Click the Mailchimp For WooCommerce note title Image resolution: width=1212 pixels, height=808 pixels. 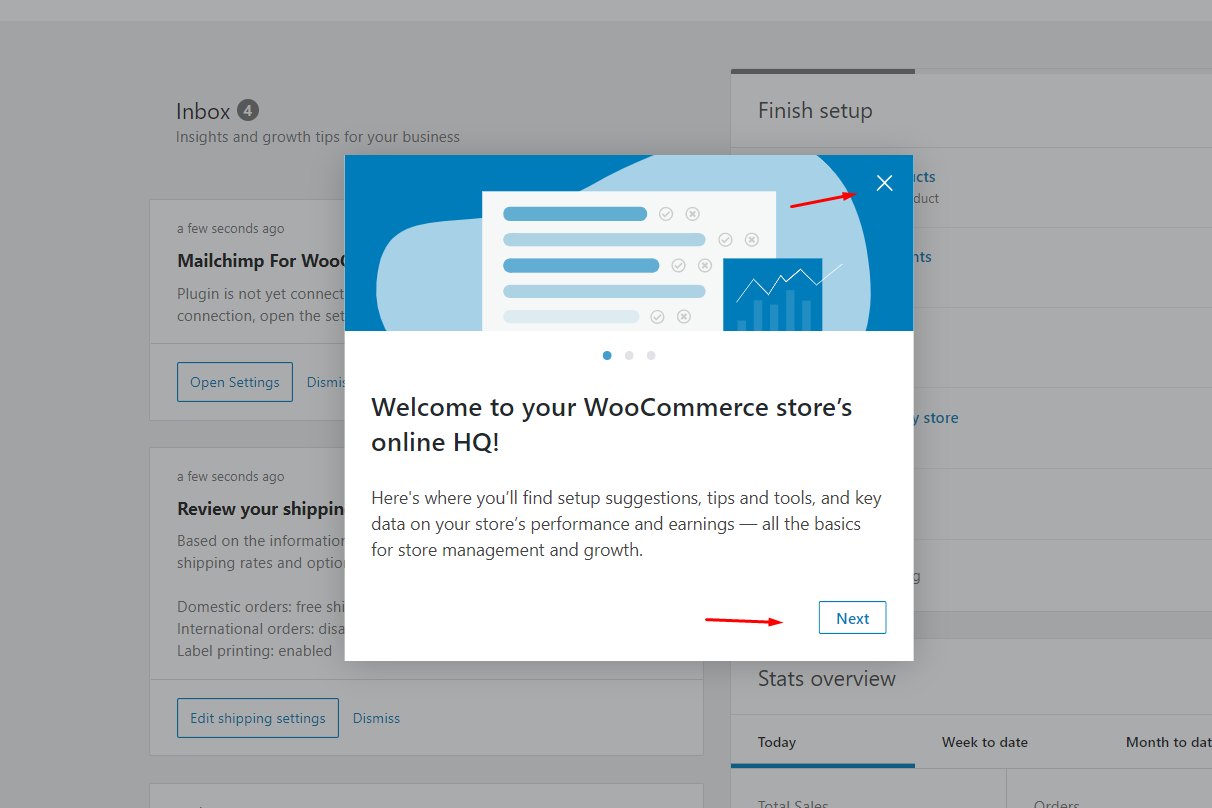coord(261,261)
